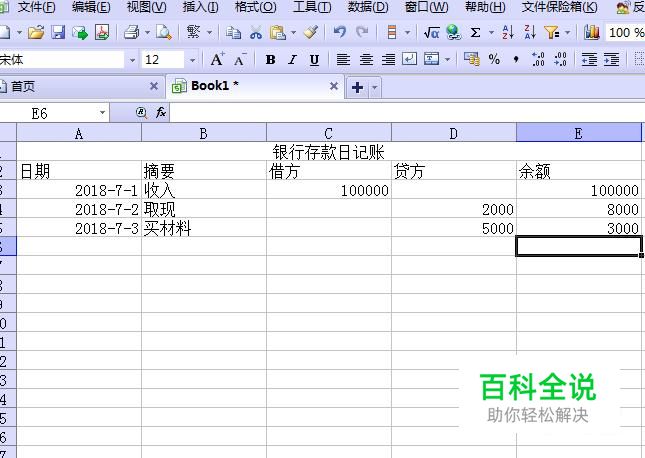
Task: Apply AutoSum with the sigma icon
Action: tap(476, 33)
